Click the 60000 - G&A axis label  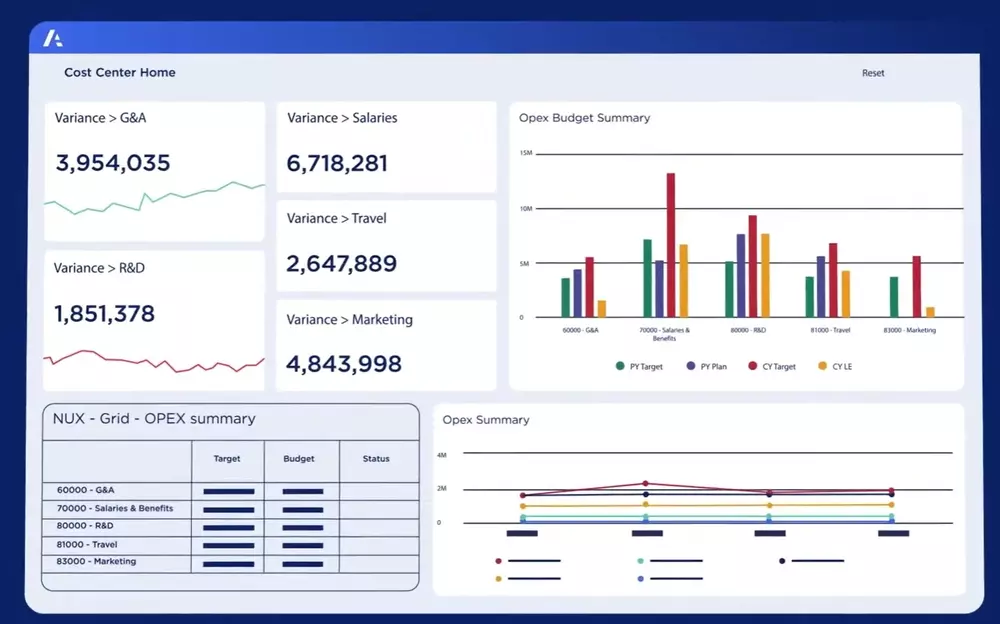coord(580,330)
